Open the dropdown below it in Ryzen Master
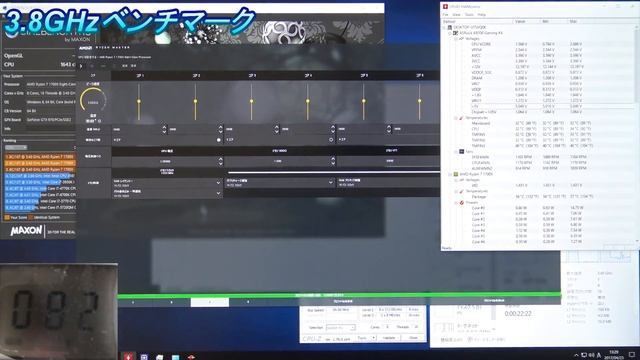 coord(167,193)
